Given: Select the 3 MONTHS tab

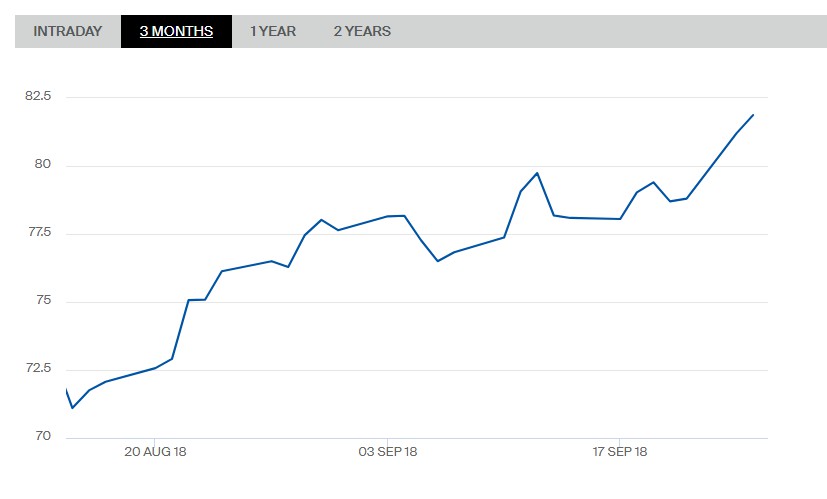Looking at the screenshot, I should point(176,31).
